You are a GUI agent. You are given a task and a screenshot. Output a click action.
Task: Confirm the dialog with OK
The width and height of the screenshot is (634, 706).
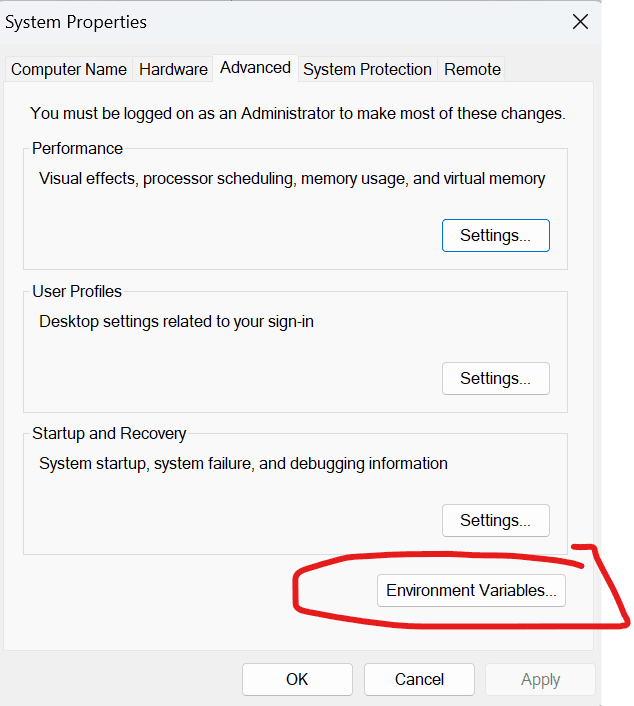tap(297, 679)
